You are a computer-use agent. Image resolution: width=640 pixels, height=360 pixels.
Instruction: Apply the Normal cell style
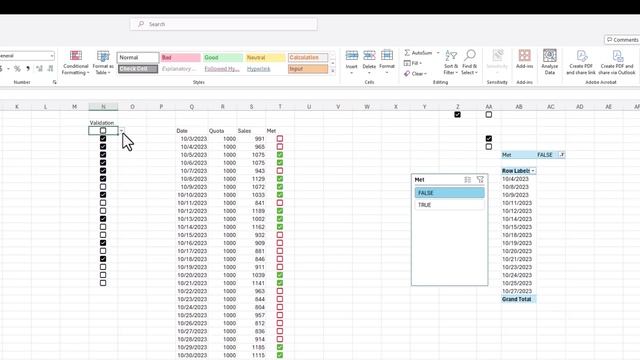138,58
